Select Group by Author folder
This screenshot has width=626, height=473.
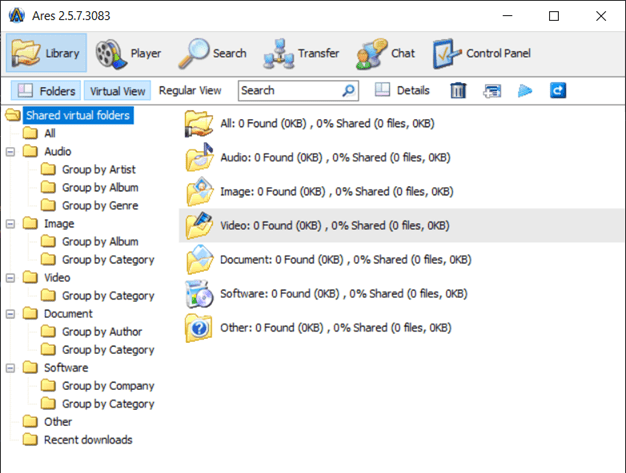coord(102,332)
